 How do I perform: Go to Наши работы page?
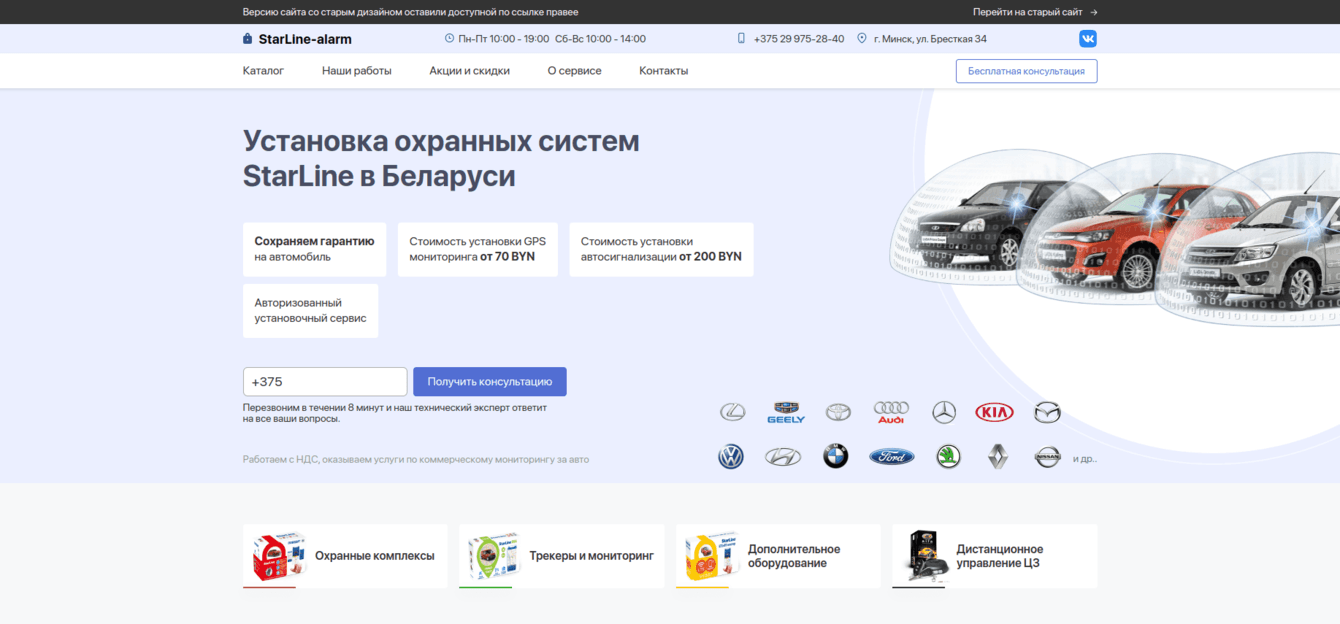click(356, 71)
